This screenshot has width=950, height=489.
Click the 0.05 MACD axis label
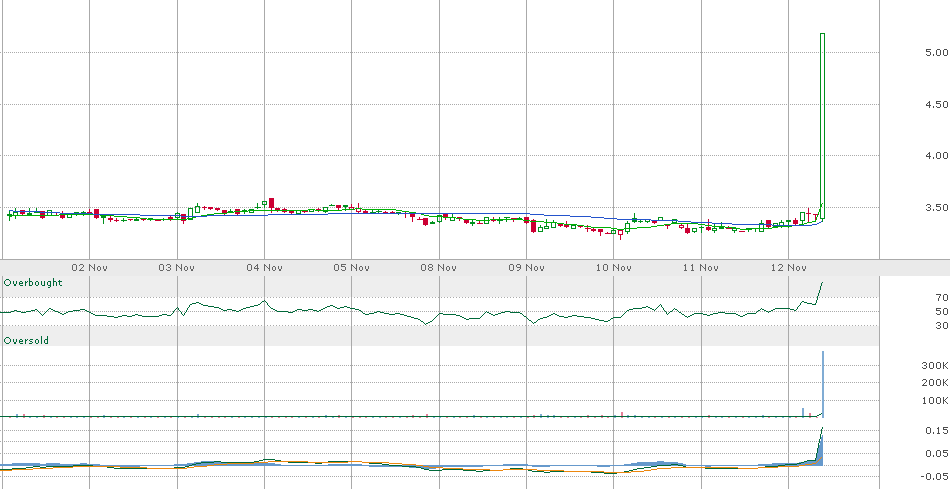tap(937, 453)
